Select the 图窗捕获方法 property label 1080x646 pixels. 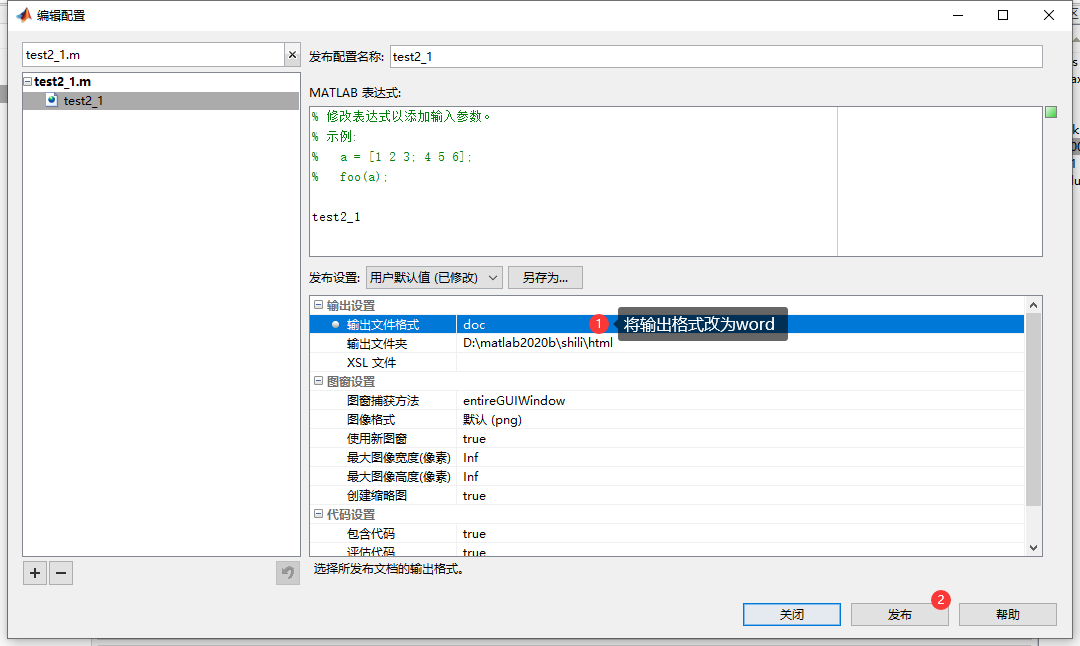pos(382,401)
